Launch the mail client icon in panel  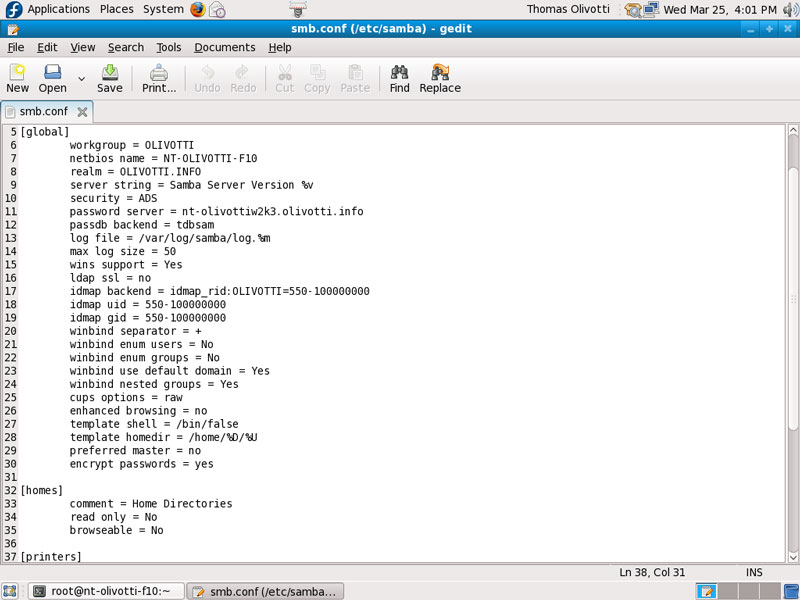click(217, 10)
